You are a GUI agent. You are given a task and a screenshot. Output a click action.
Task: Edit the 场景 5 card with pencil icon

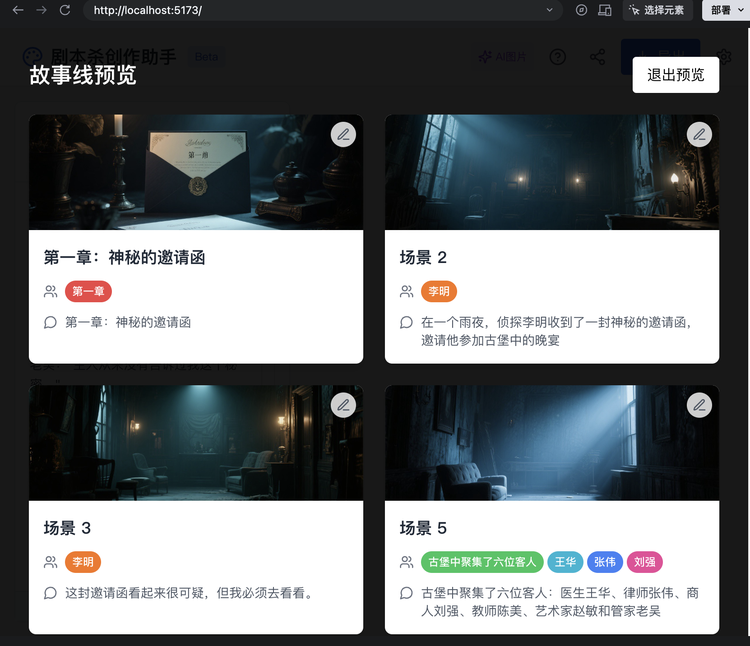[699, 405]
